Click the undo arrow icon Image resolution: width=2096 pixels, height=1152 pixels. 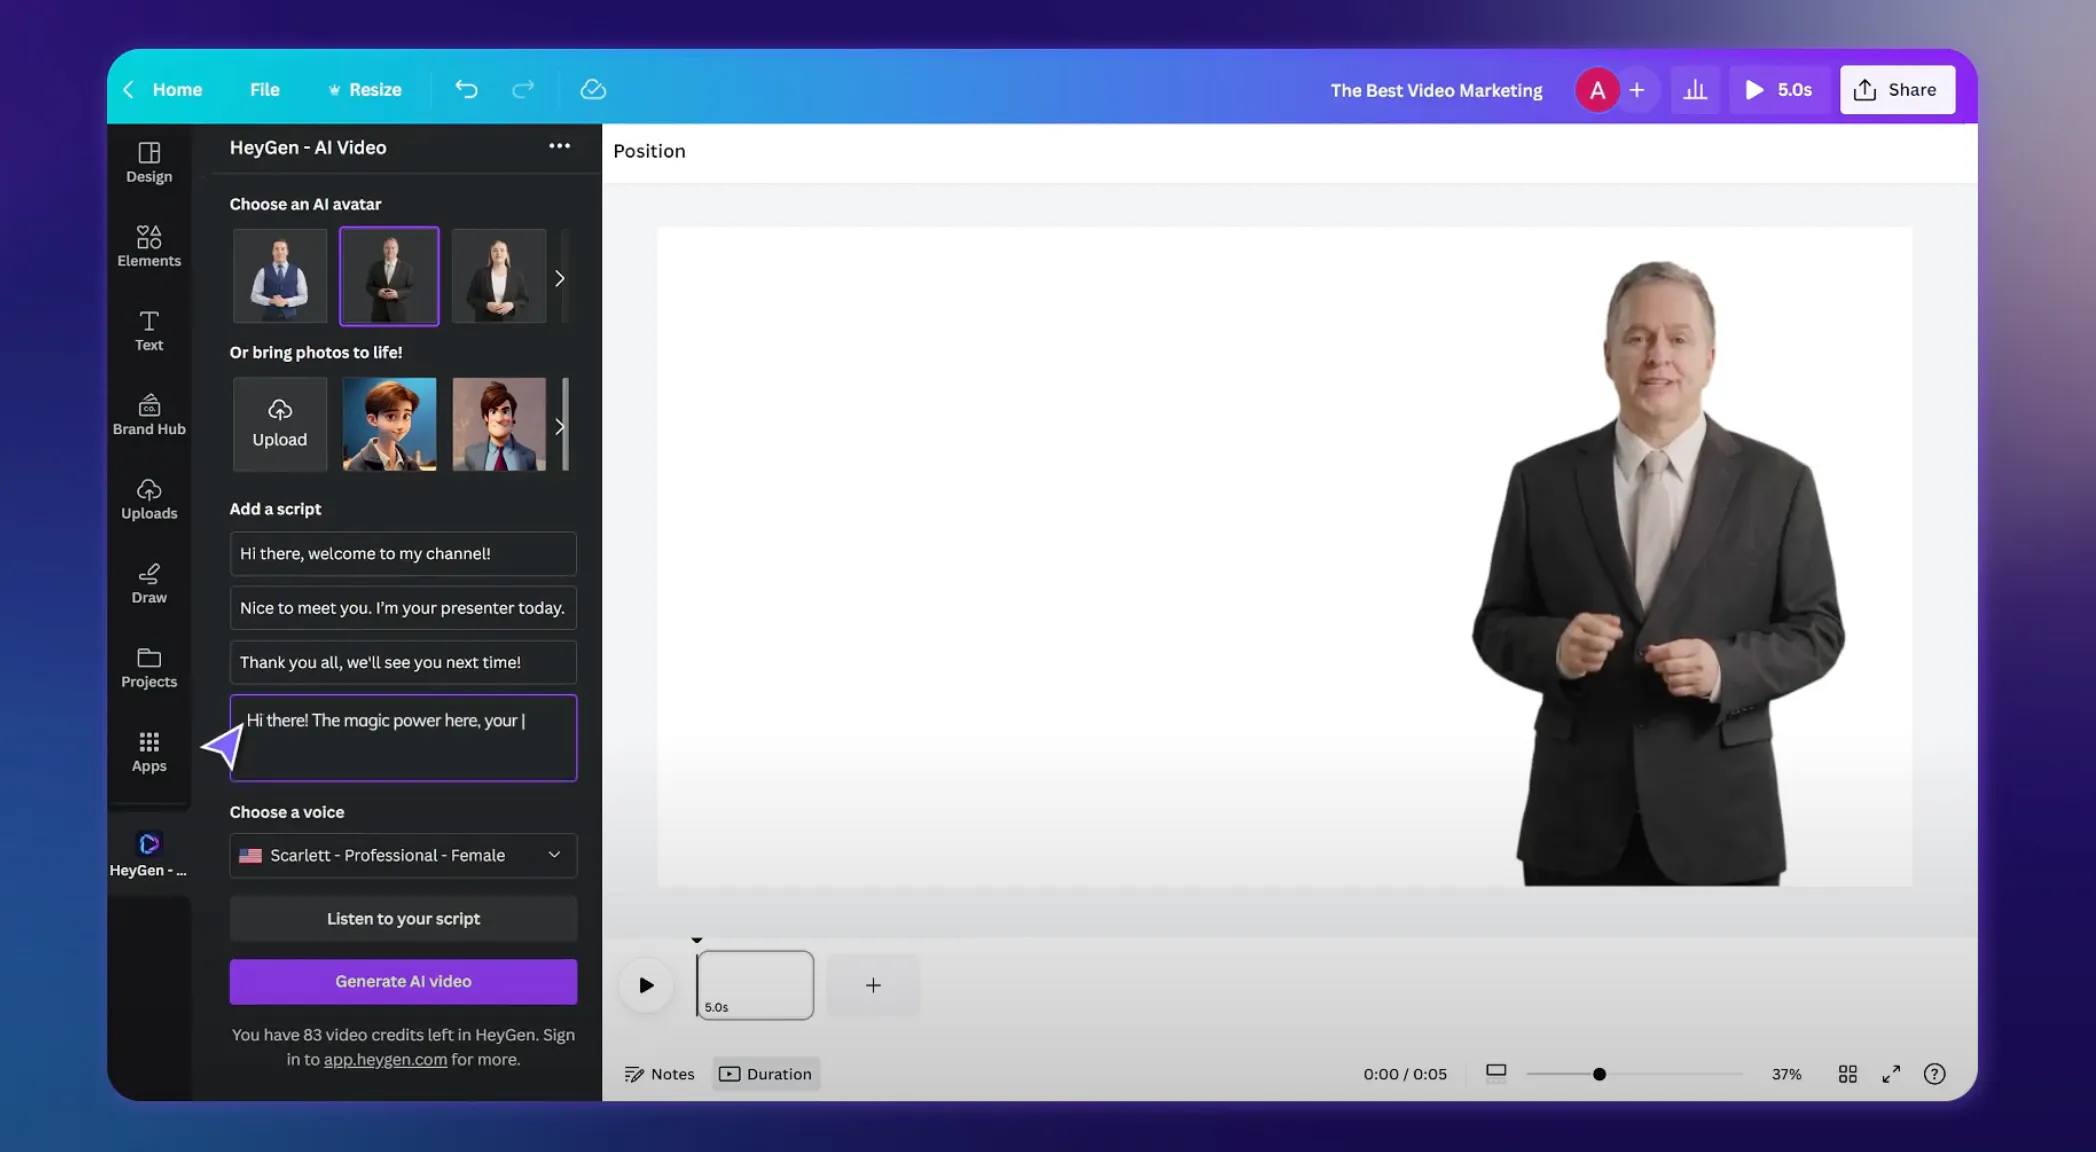466,89
